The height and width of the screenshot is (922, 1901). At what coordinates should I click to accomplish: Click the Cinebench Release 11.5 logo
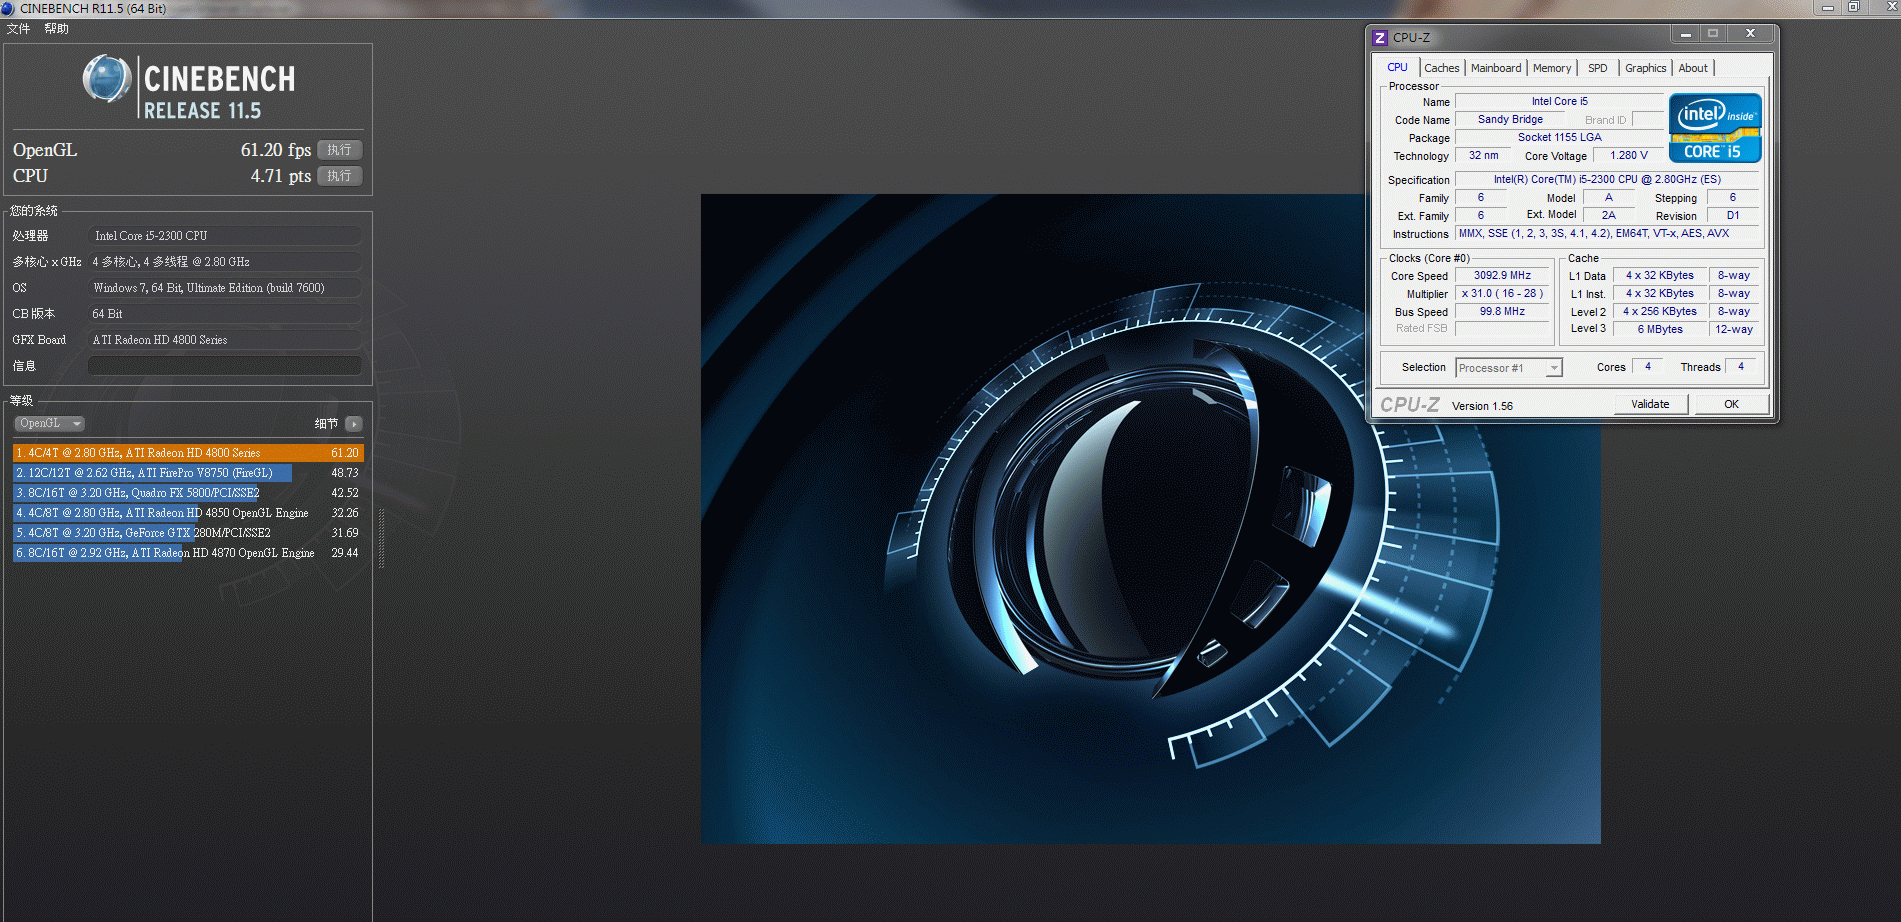[189, 88]
